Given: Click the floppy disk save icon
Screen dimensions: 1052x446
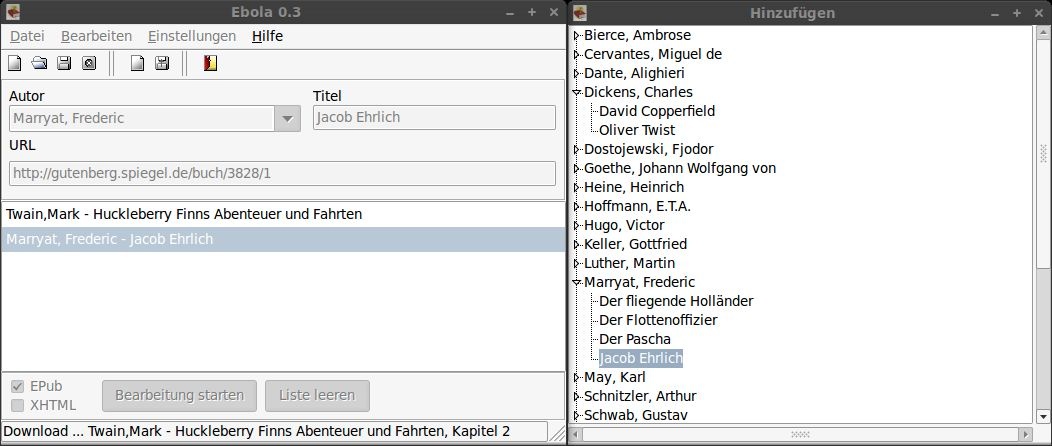Looking at the screenshot, I should 64,64.
